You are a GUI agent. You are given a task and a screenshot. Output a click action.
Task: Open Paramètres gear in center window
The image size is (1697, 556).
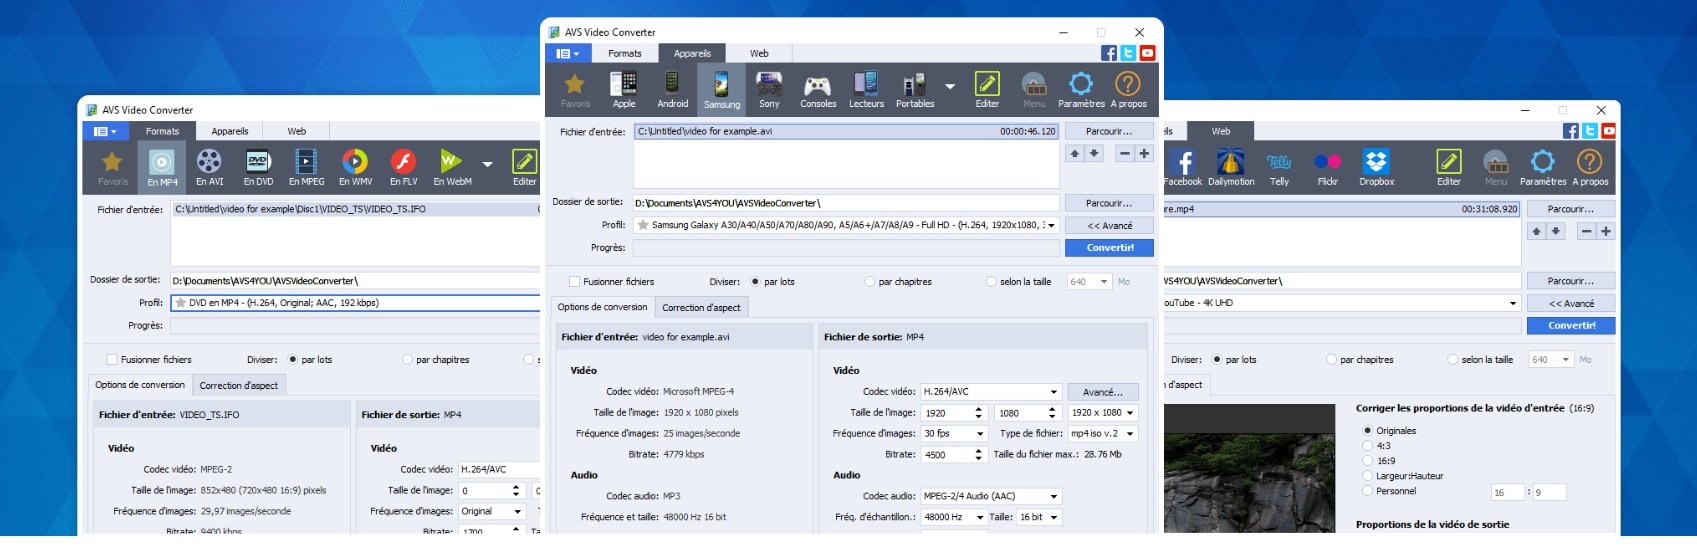1081,89
